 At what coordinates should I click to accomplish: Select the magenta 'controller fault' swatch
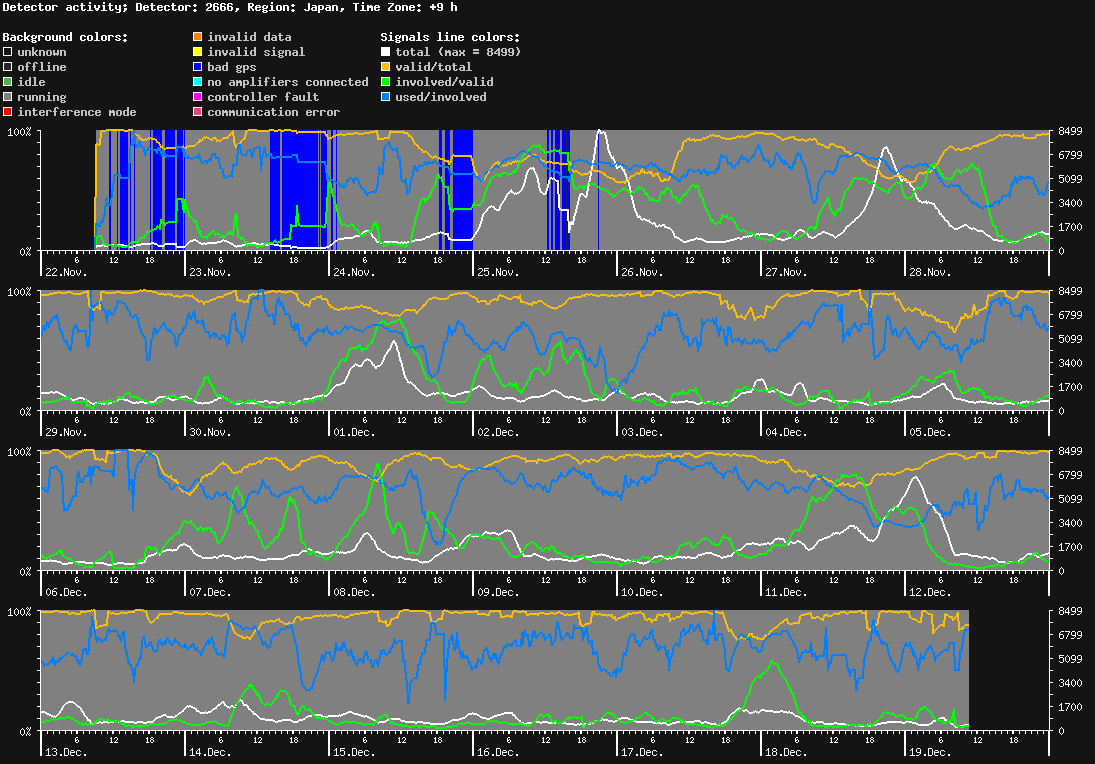click(x=197, y=97)
